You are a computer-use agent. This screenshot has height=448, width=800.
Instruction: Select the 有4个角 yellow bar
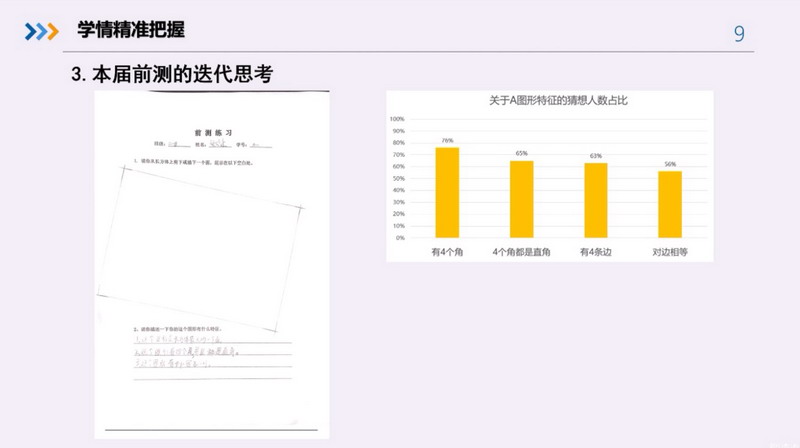(448, 193)
